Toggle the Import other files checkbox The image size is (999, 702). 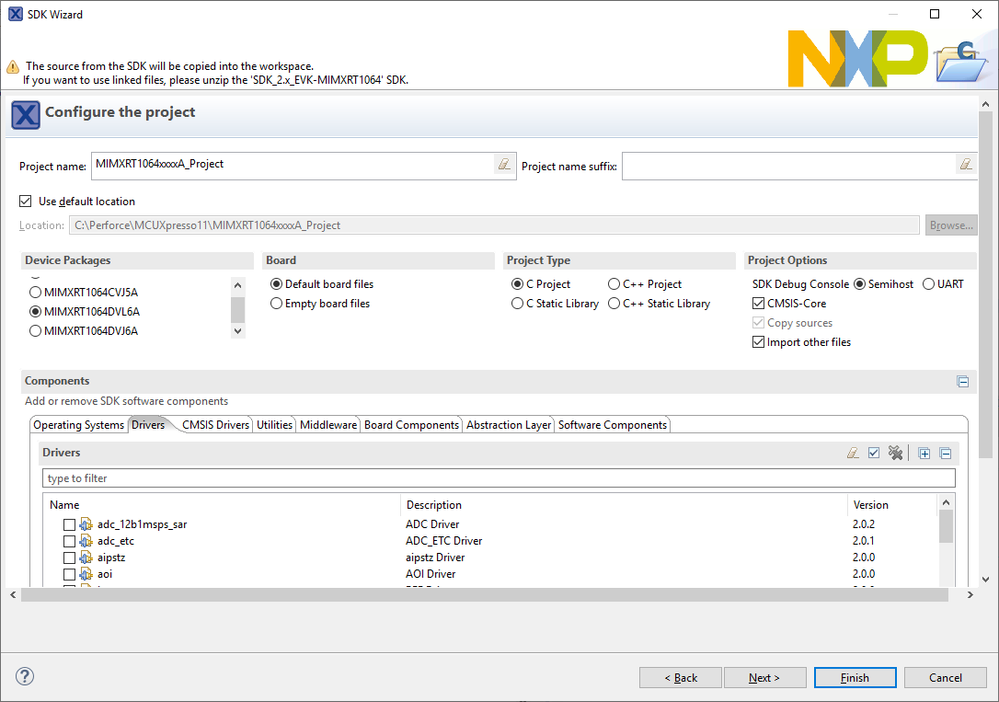(x=758, y=342)
